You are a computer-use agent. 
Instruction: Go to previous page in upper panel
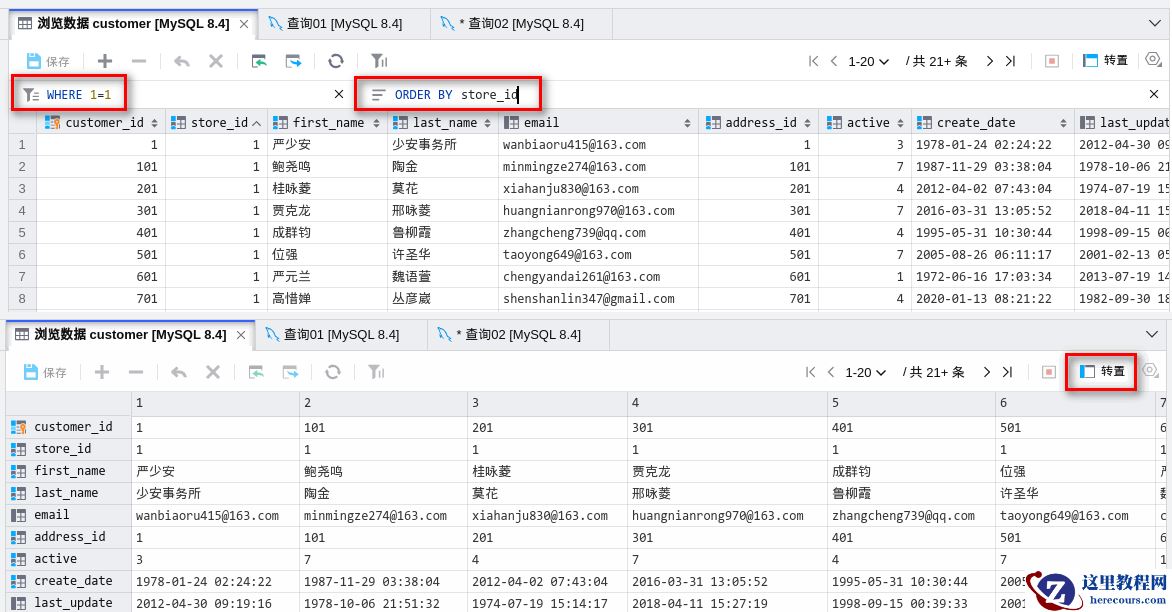point(834,61)
